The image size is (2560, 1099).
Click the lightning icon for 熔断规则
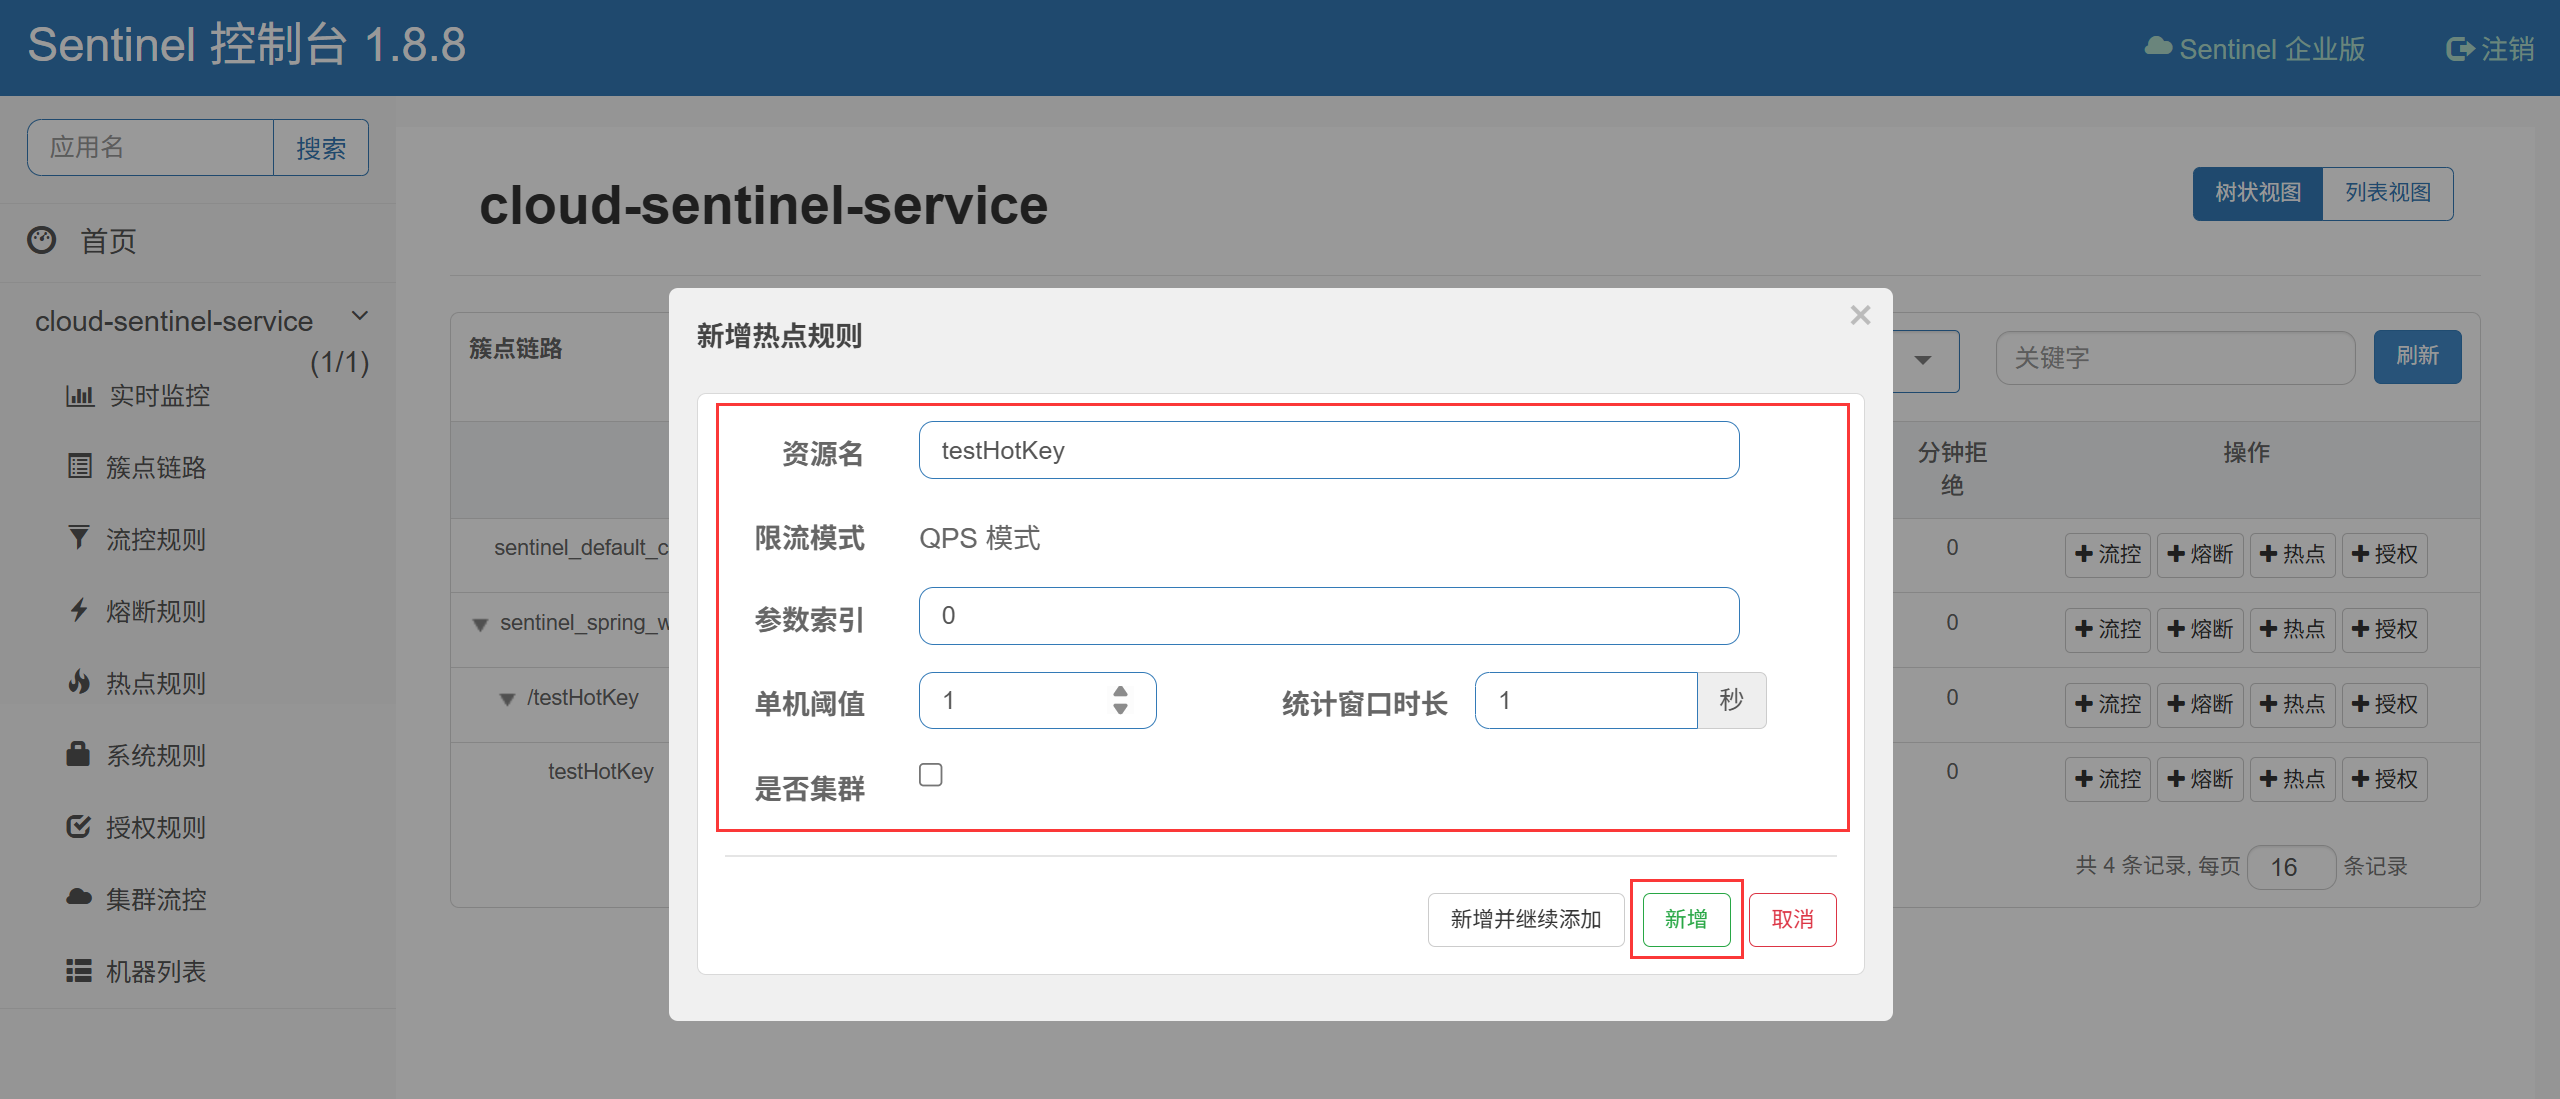point(79,610)
